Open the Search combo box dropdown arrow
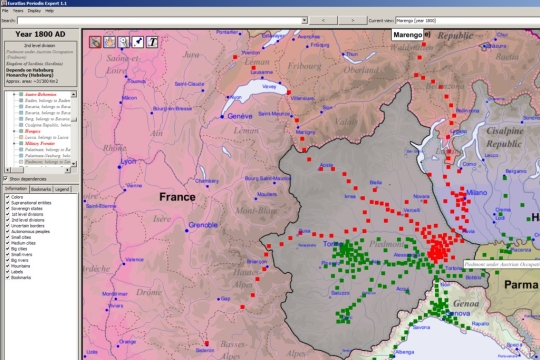Screen dimensions: 540x360 pyautogui.click(x=304, y=21)
